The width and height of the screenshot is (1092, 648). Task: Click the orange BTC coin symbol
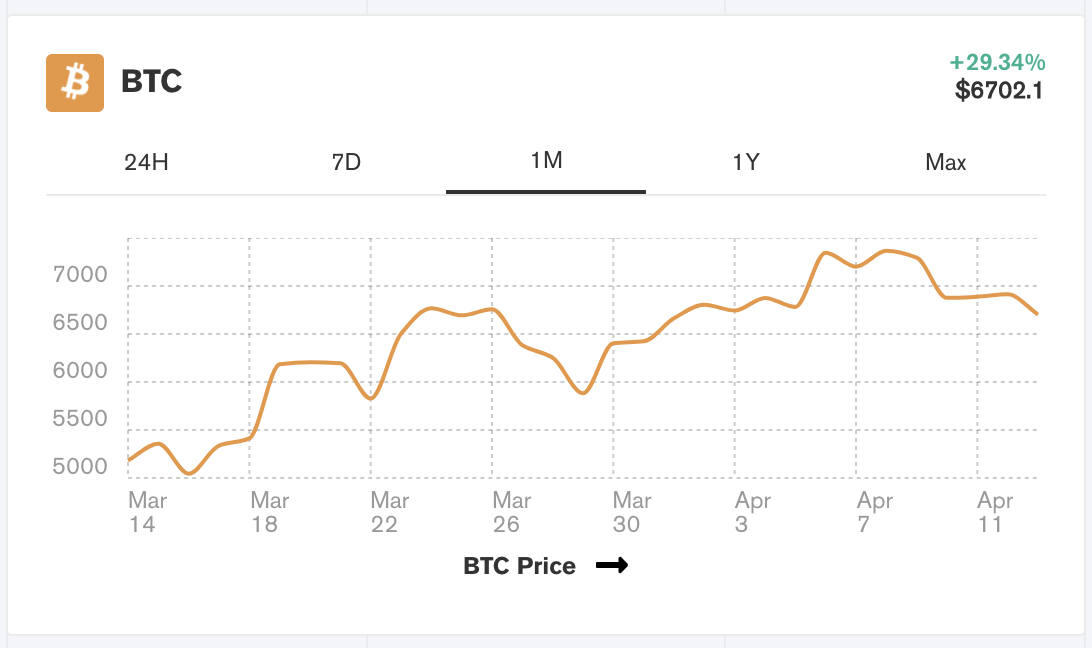click(74, 83)
